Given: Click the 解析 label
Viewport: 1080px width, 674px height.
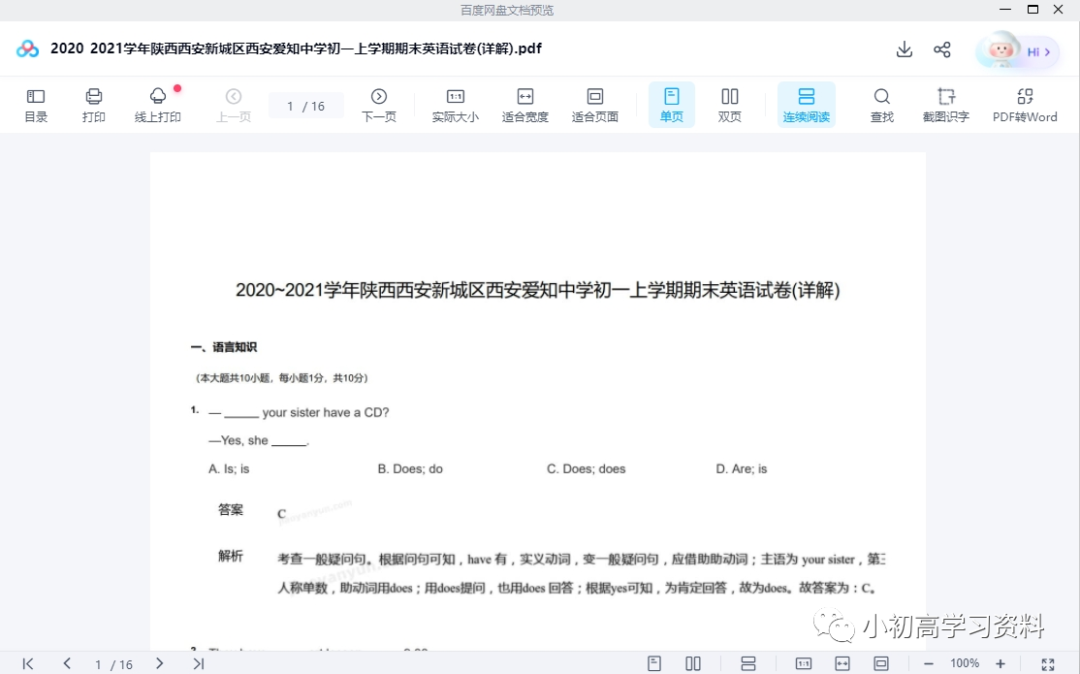Looking at the screenshot, I should click(231, 556).
